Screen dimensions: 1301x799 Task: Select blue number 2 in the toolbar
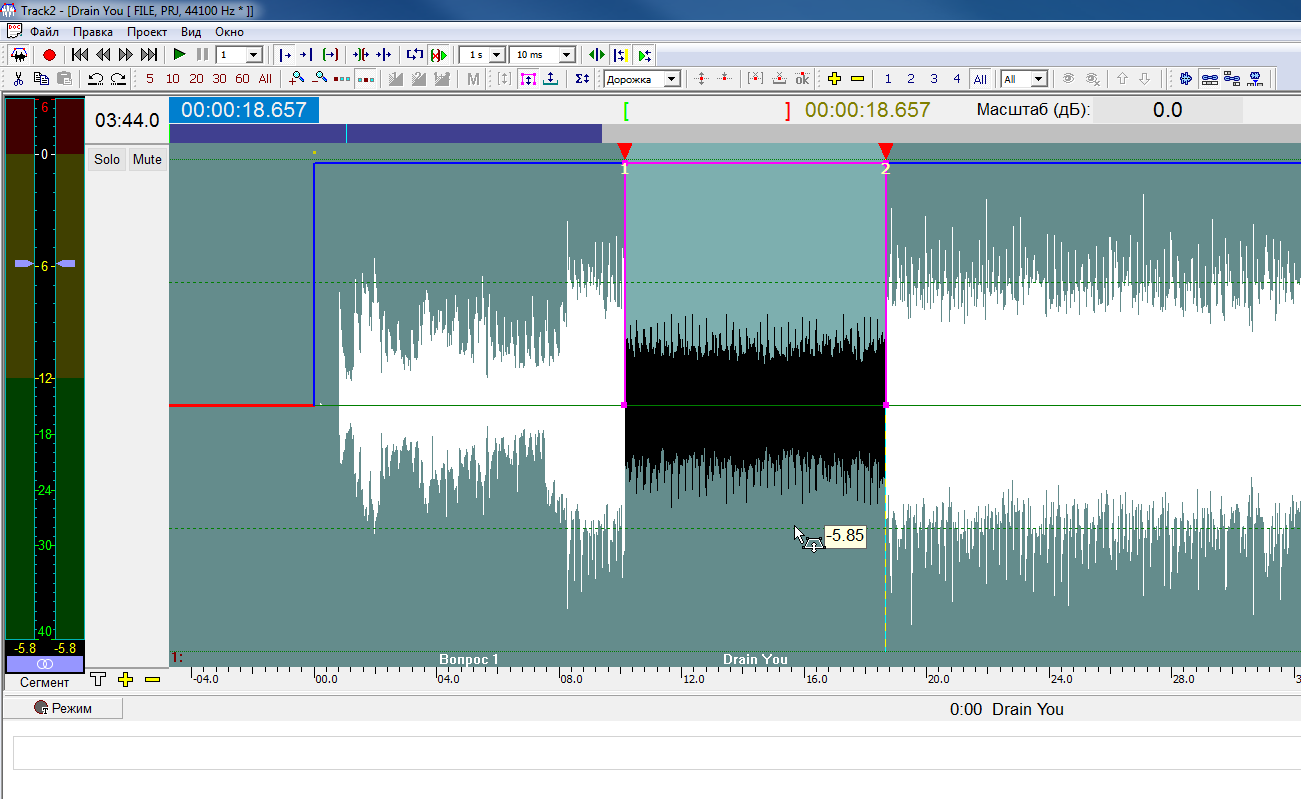coord(911,79)
